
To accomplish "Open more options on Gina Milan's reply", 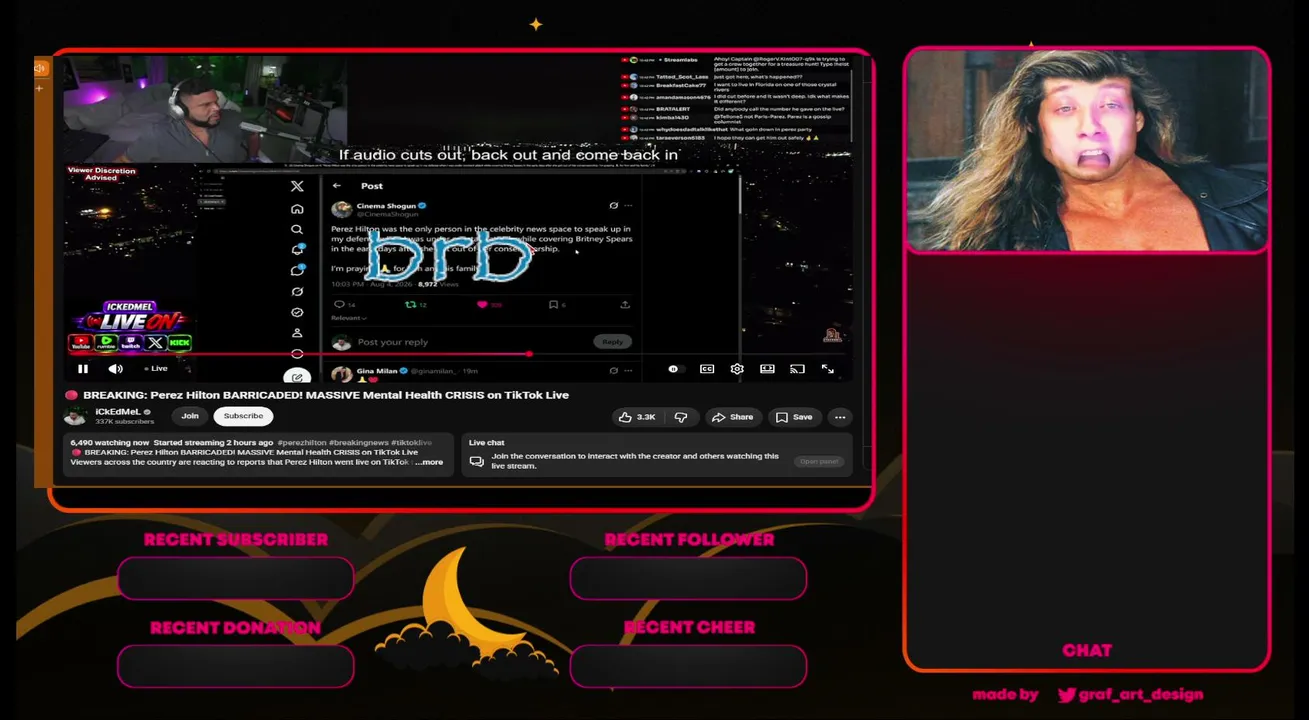I will [x=628, y=371].
